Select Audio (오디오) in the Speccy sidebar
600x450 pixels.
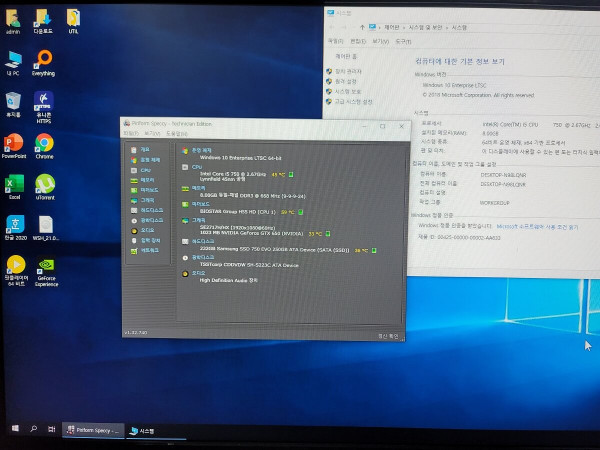(x=142, y=230)
